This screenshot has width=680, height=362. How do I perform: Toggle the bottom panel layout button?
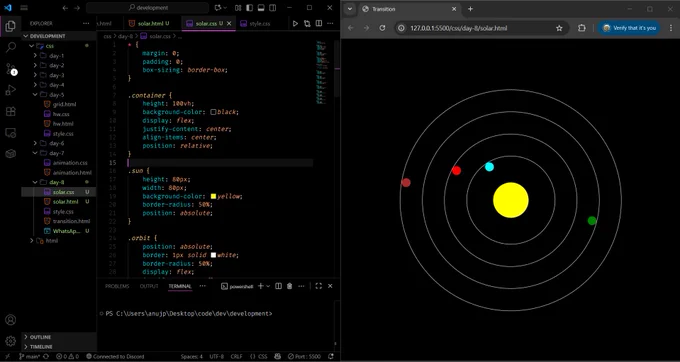click(261, 8)
